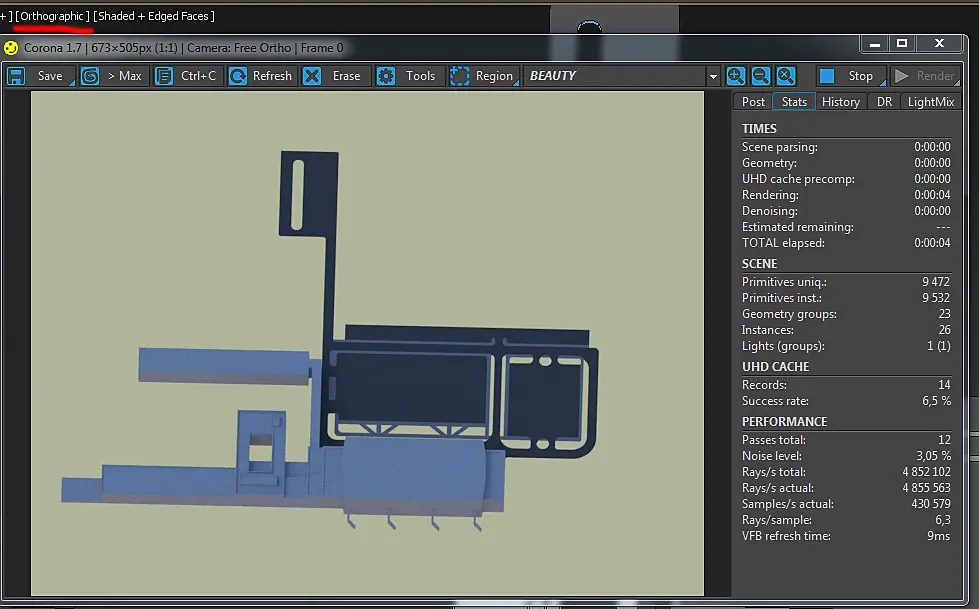Click the Save floppy disk icon
This screenshot has height=609, width=979.
click(17, 76)
